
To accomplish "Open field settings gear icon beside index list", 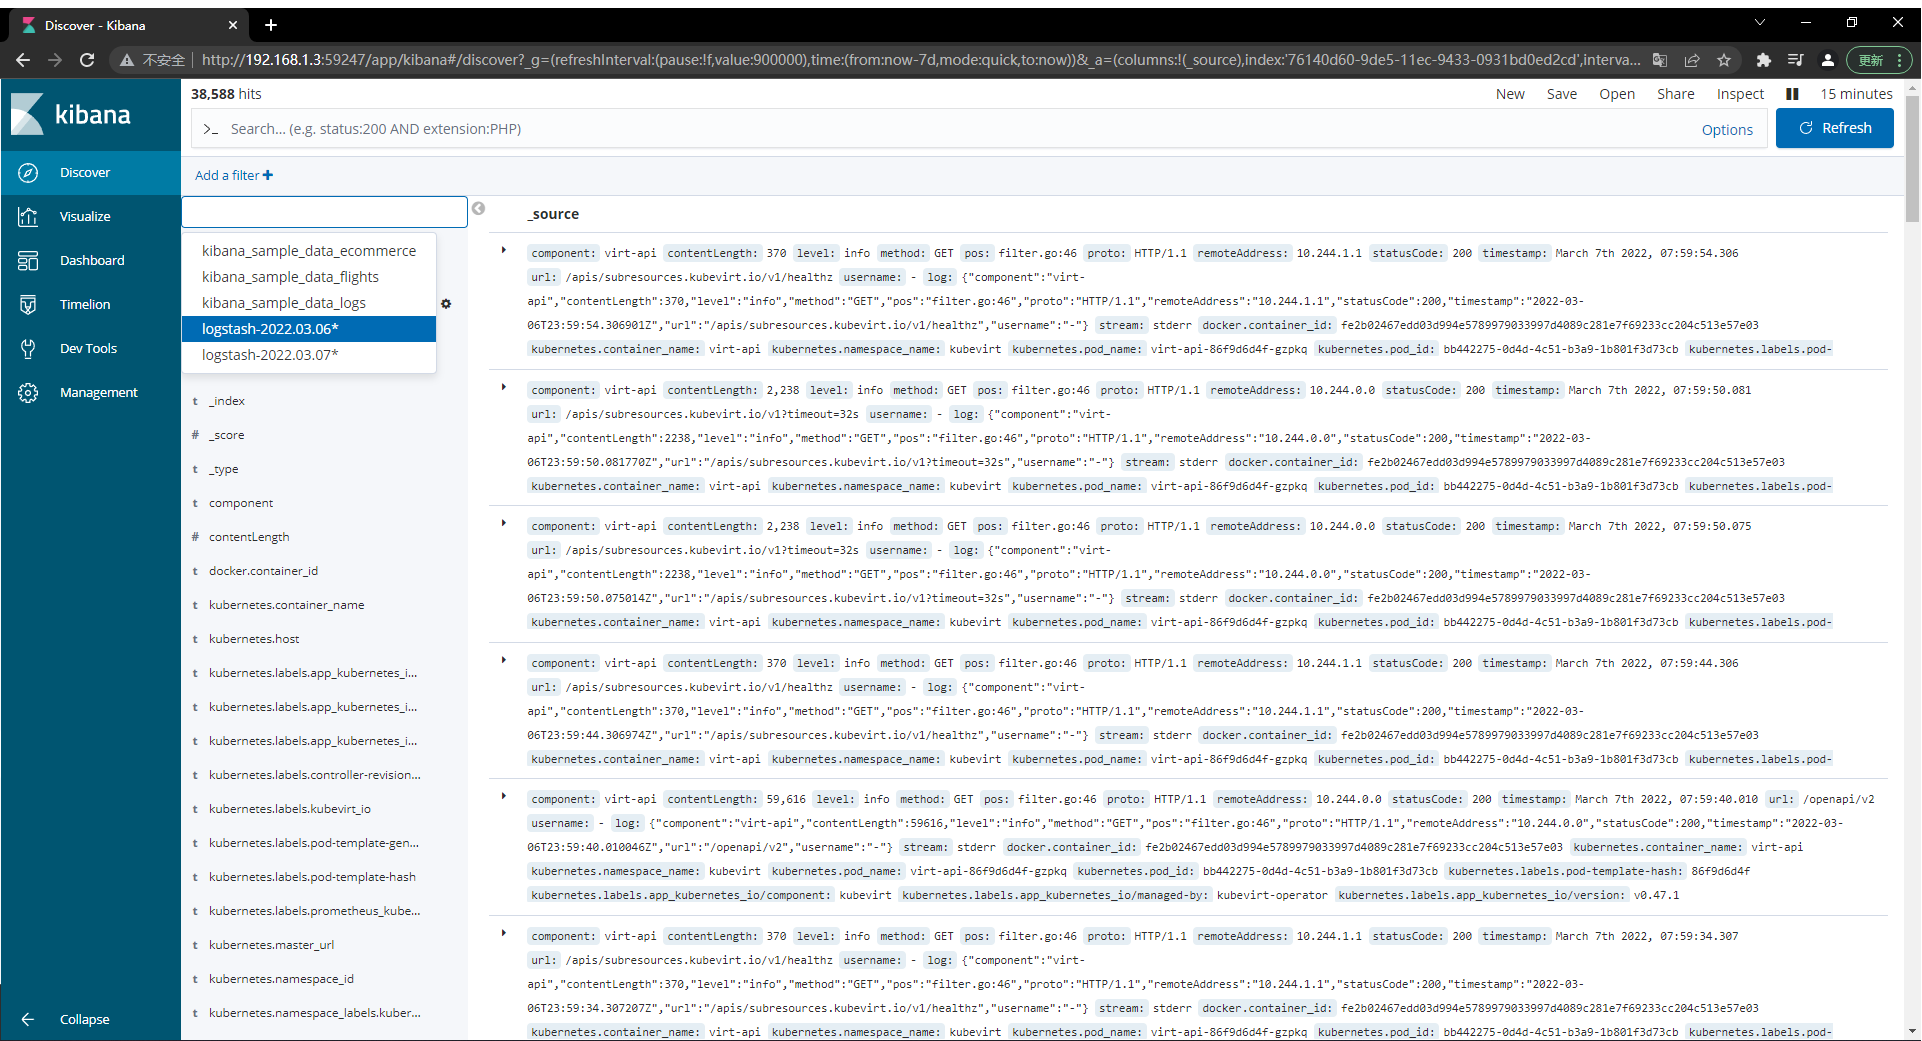I will tap(446, 304).
